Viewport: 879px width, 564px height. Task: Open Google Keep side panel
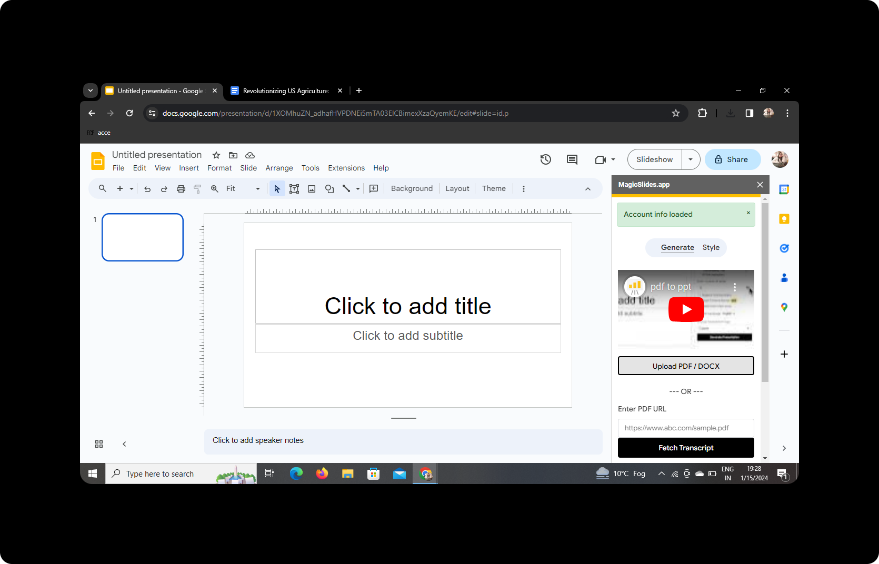[x=784, y=219]
